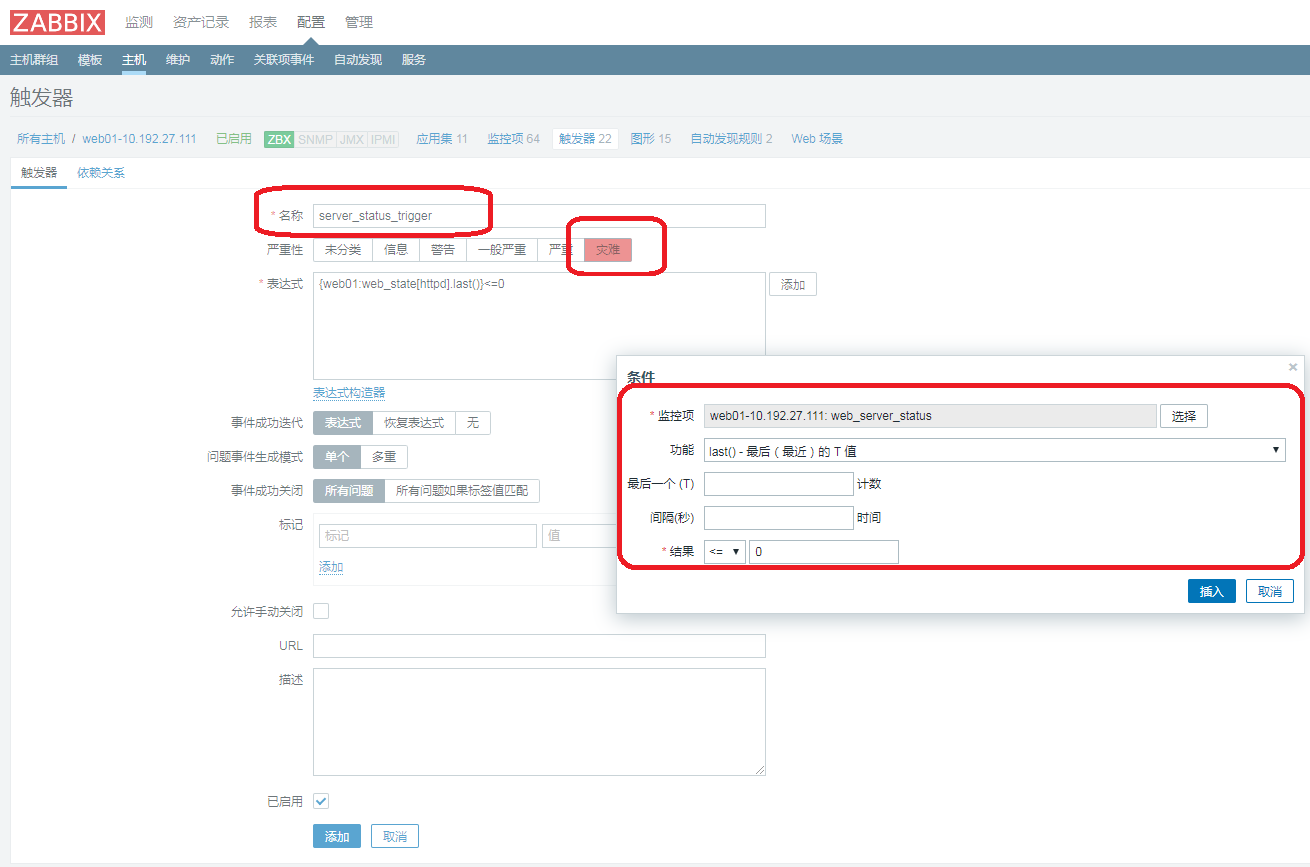
Task: Click the 所有主机 breadcrumb link
Action: point(41,139)
